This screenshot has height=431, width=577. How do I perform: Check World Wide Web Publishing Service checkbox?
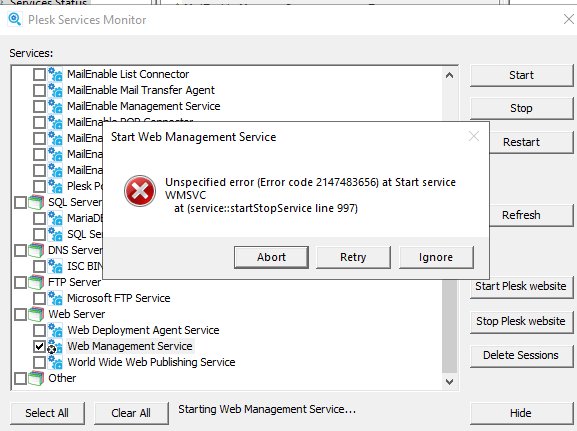(39, 362)
